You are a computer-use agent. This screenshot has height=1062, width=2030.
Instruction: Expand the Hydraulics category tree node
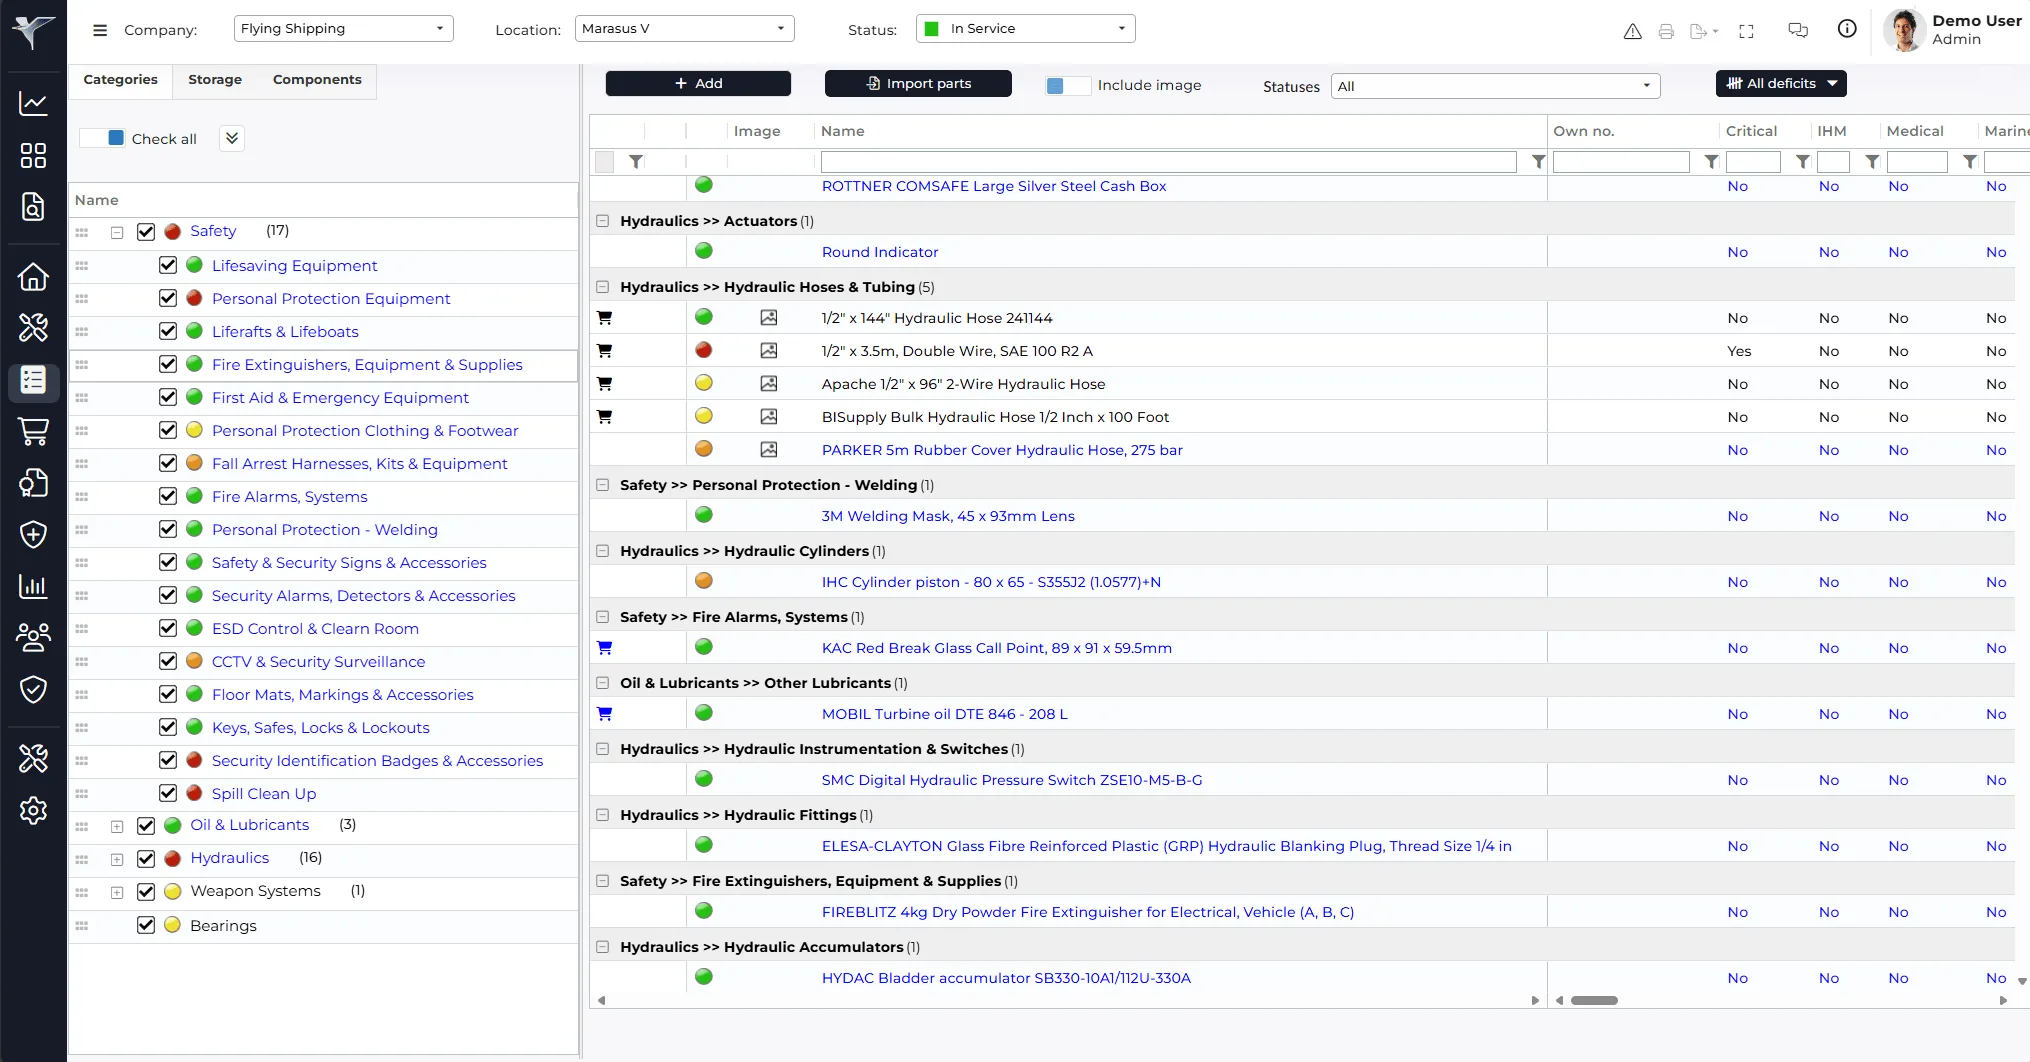pyautogui.click(x=117, y=859)
